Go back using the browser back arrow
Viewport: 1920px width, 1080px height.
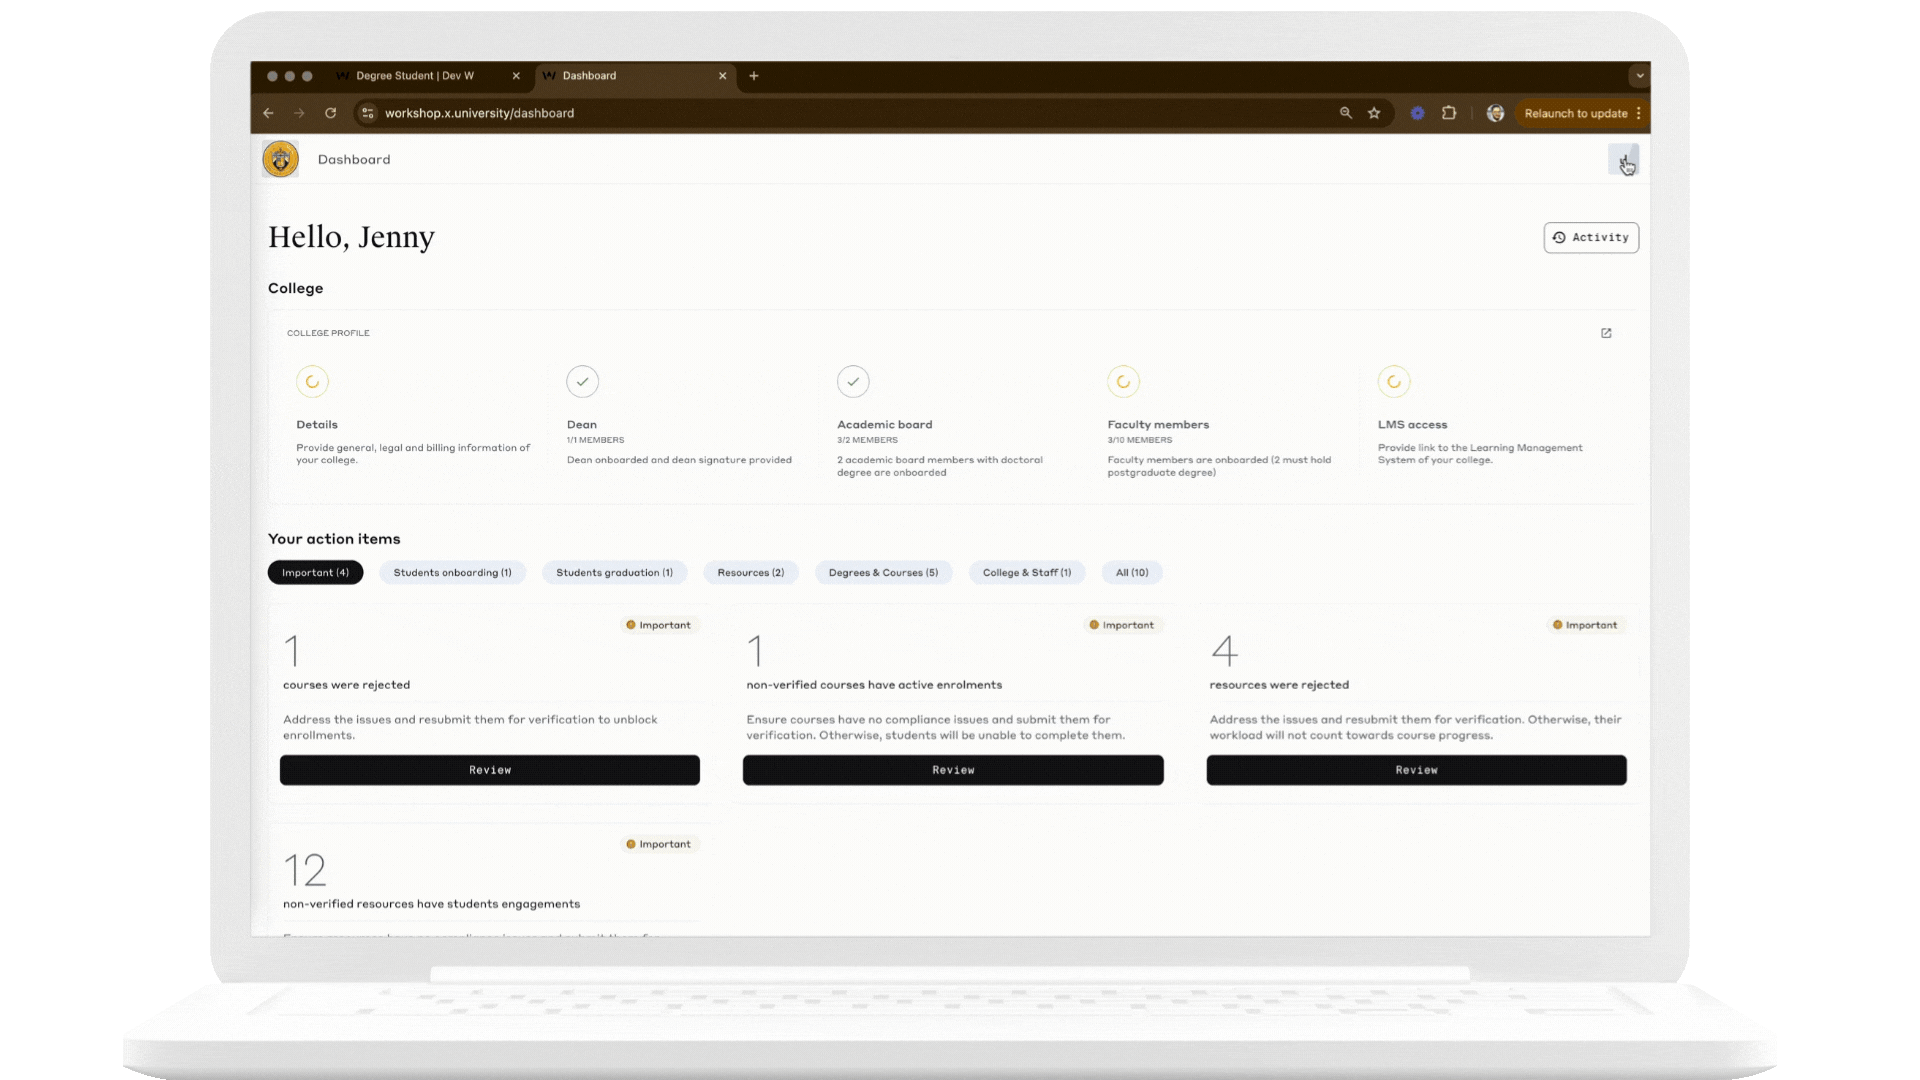pyautogui.click(x=268, y=113)
